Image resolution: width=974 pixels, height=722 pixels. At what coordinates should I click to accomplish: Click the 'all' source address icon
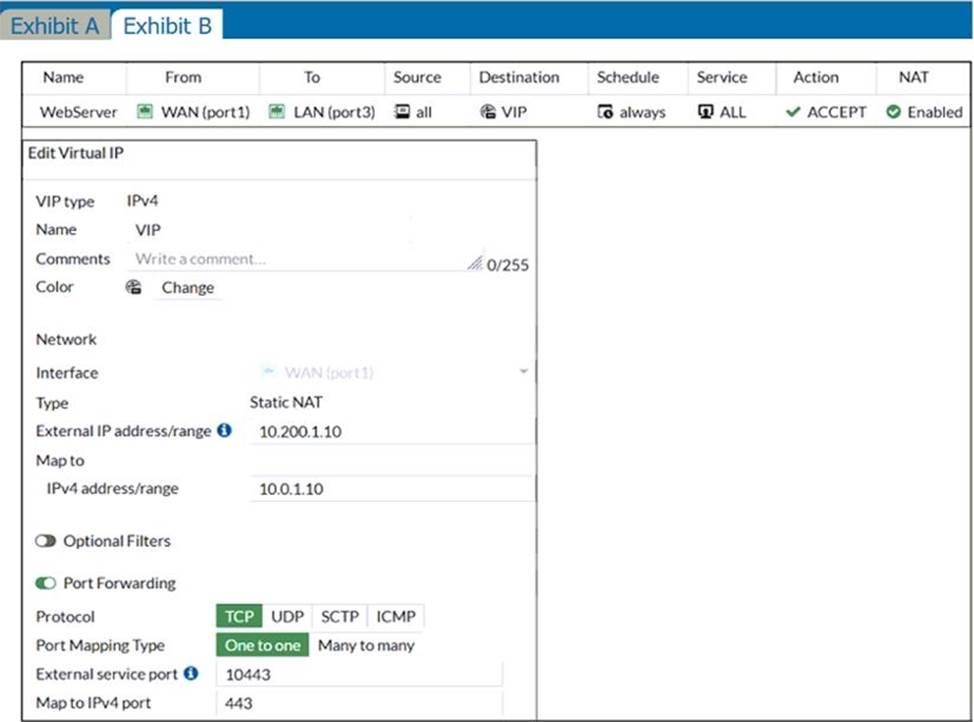(x=400, y=113)
